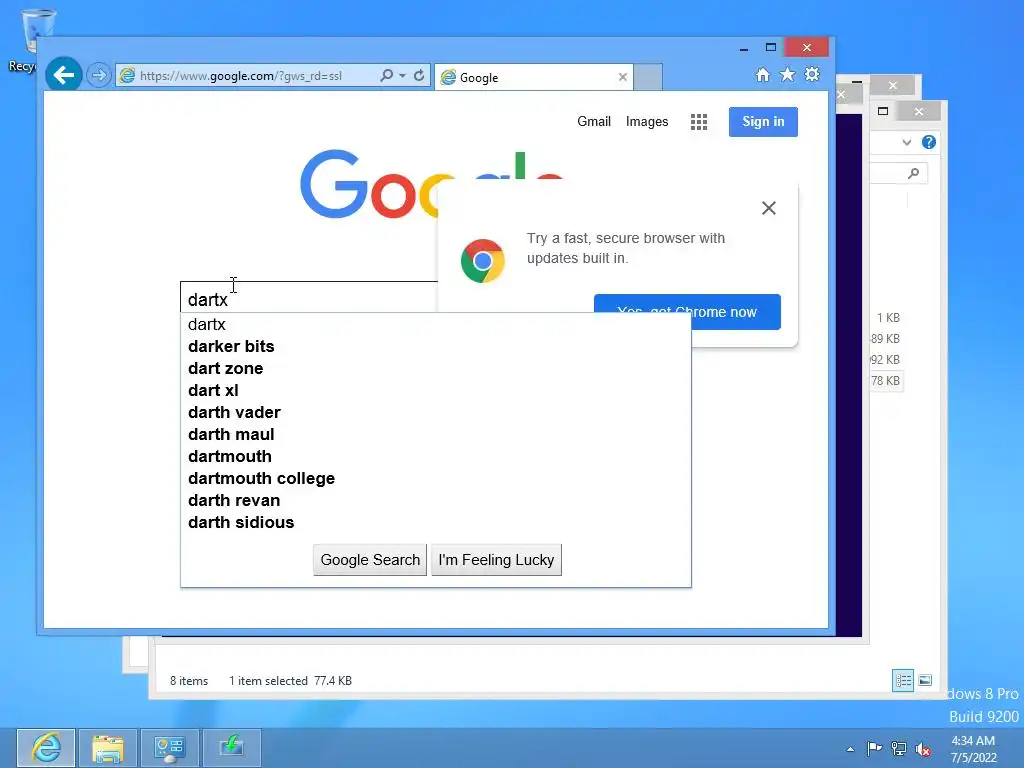Screen dimensions: 1024x768
Task: Choose the 'dartmouth college' suggestion
Action: click(x=436, y=478)
